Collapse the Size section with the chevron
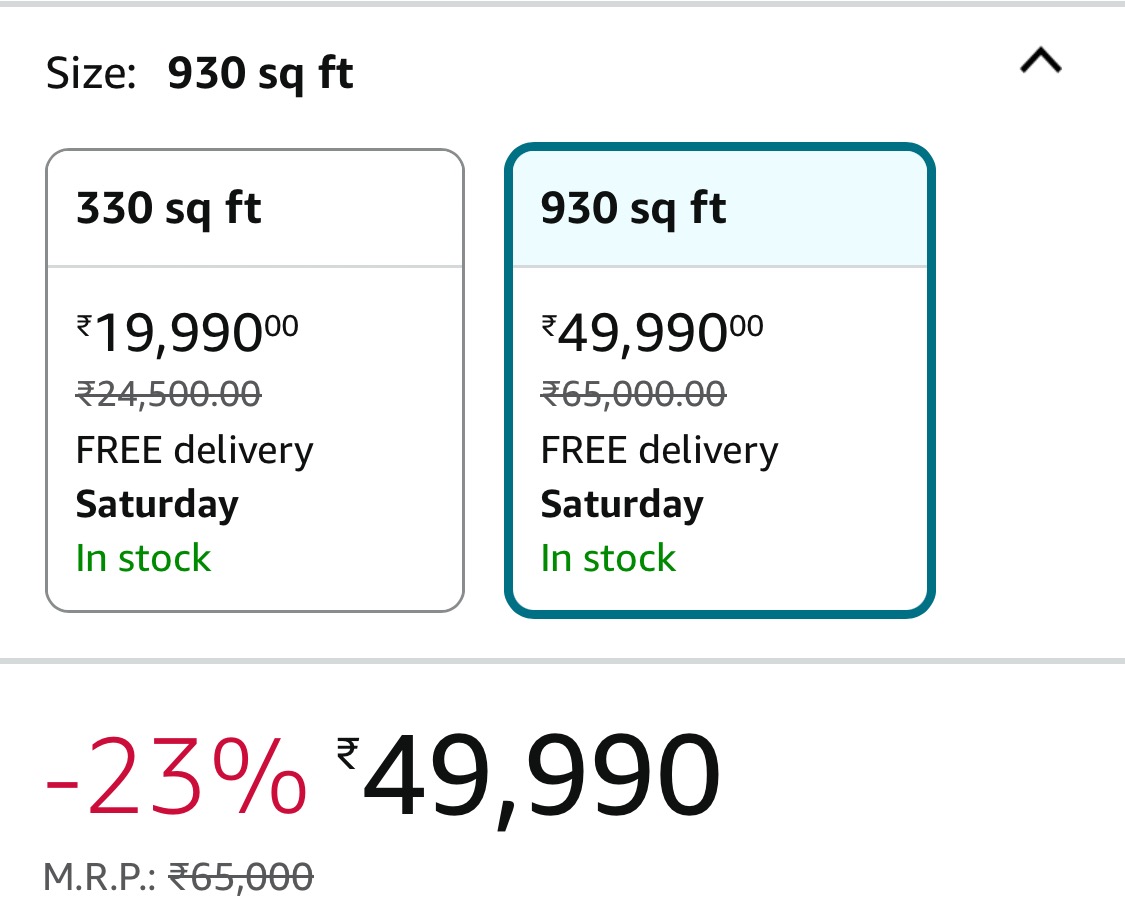The height and width of the screenshot is (922, 1125). click(x=1040, y=61)
